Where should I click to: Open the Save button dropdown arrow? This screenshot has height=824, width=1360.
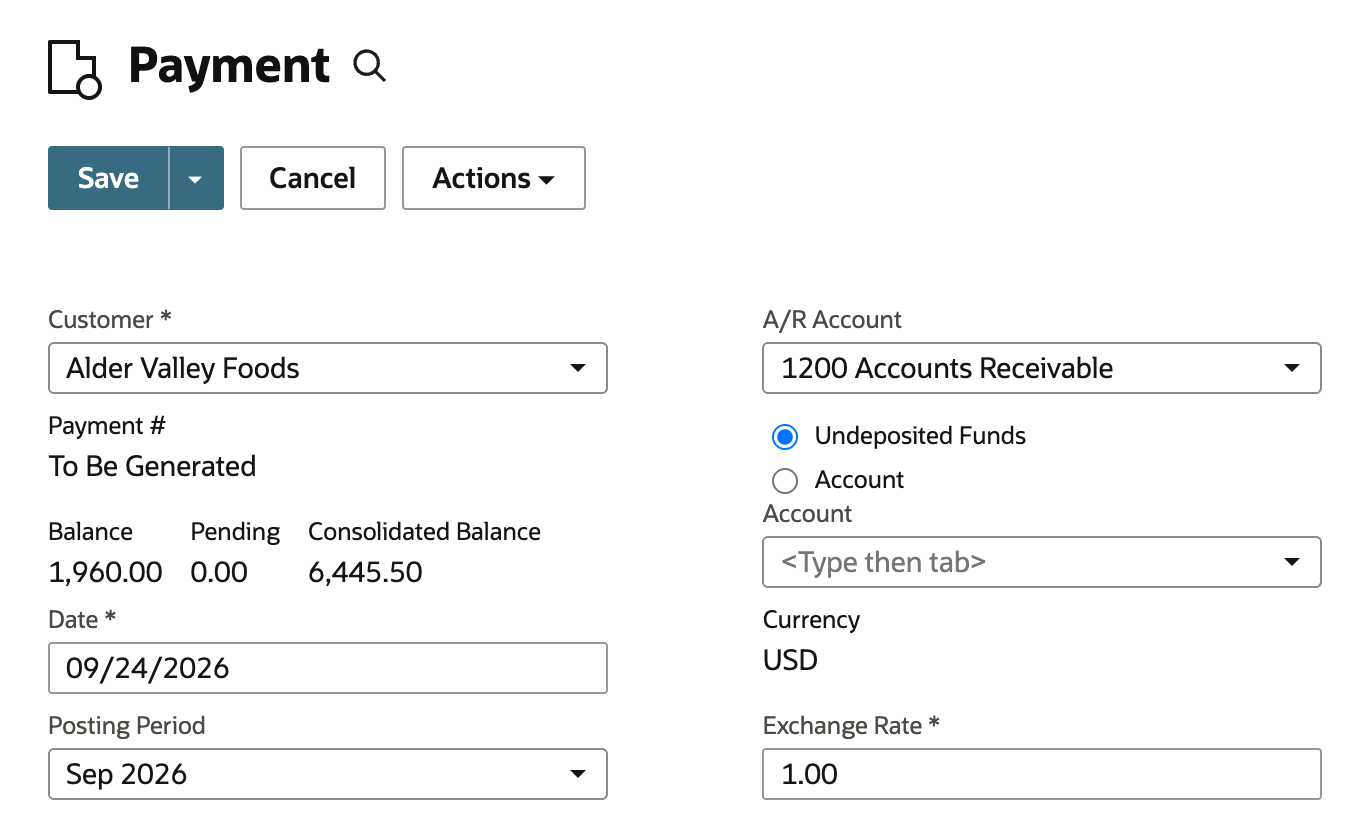[x=196, y=178]
